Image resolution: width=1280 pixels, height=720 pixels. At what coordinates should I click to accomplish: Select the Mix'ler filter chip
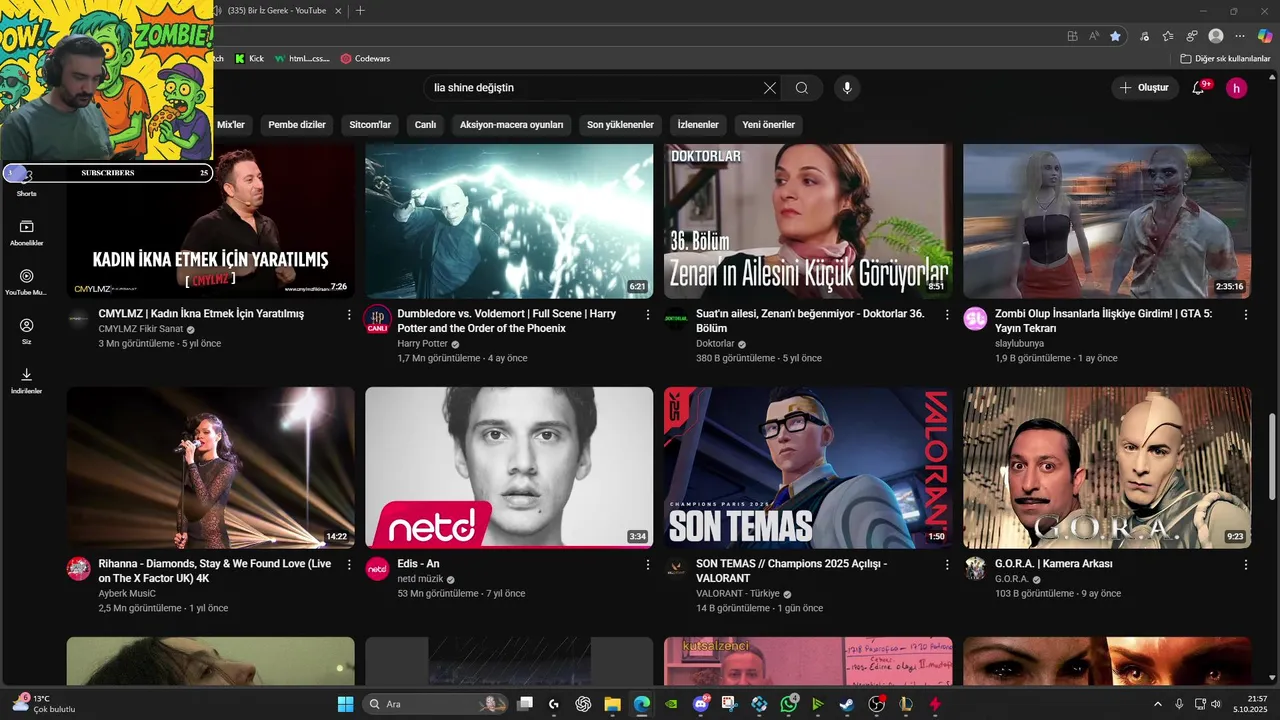(x=231, y=125)
